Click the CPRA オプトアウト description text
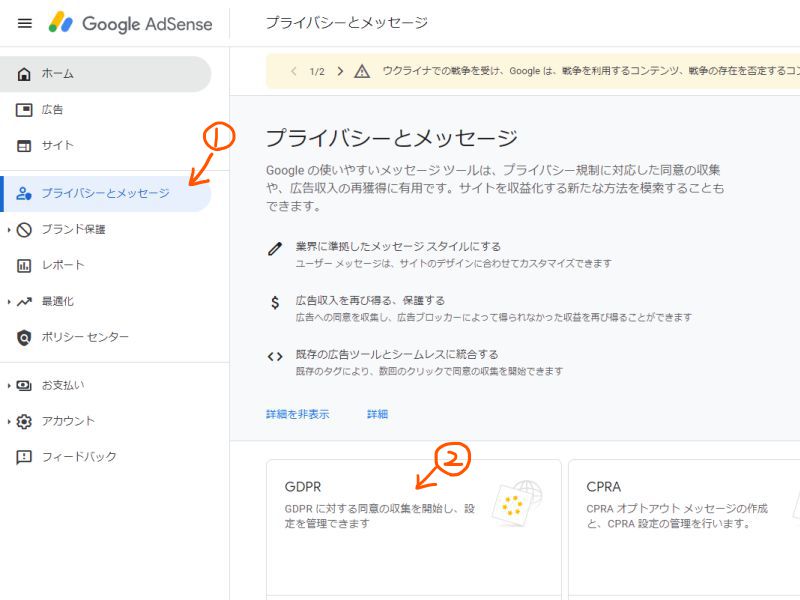 coord(677,516)
